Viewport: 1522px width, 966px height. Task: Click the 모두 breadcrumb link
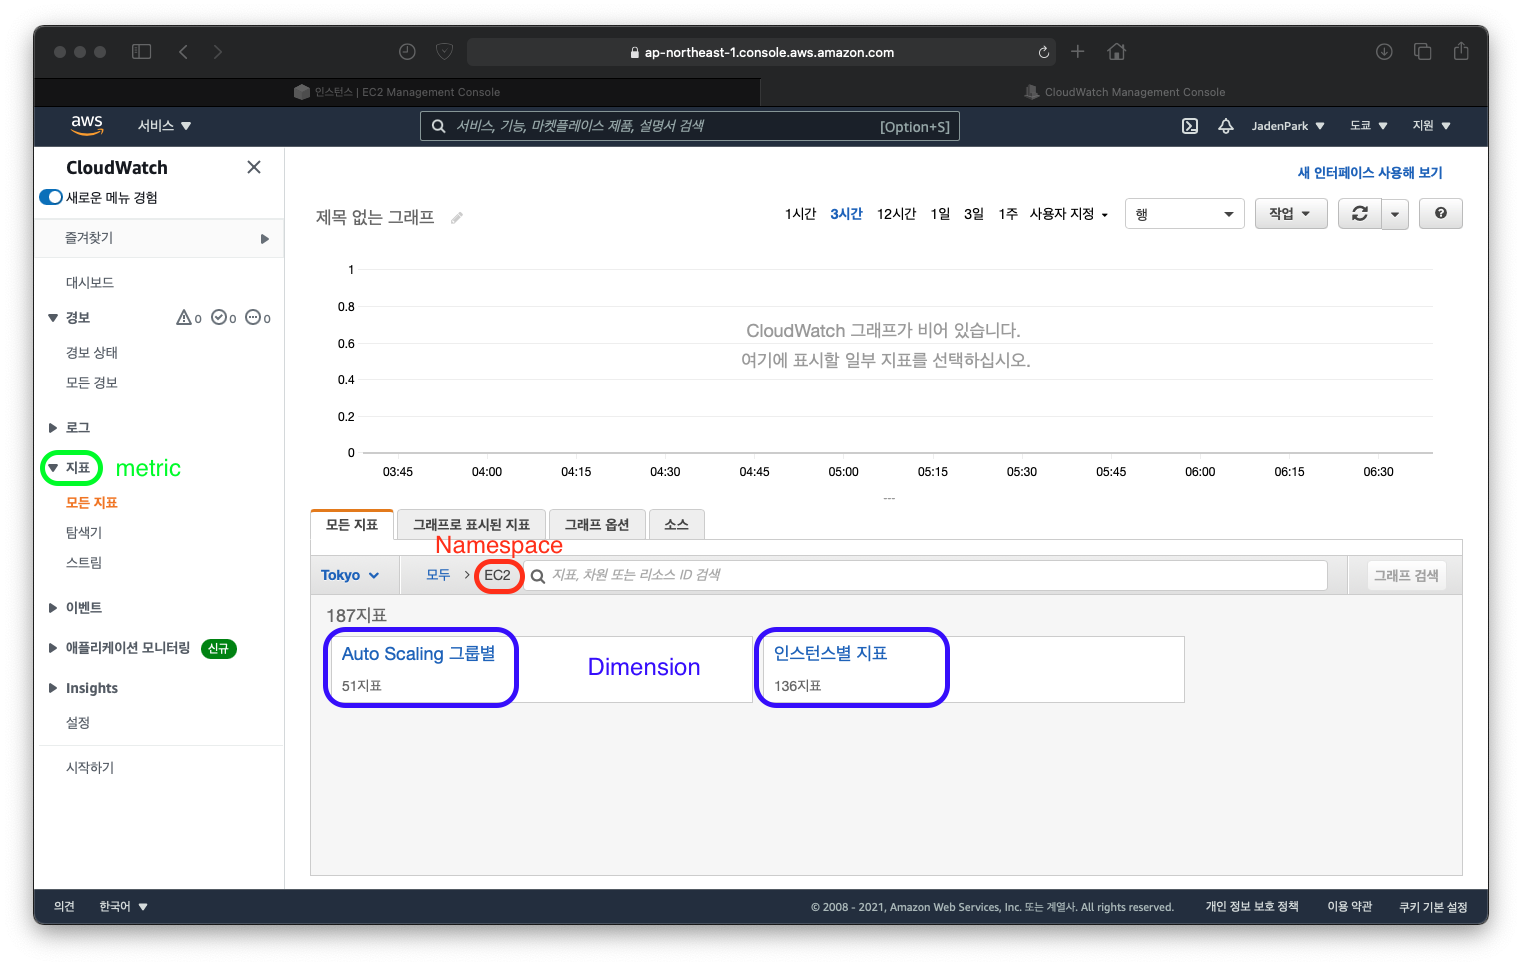click(x=438, y=575)
